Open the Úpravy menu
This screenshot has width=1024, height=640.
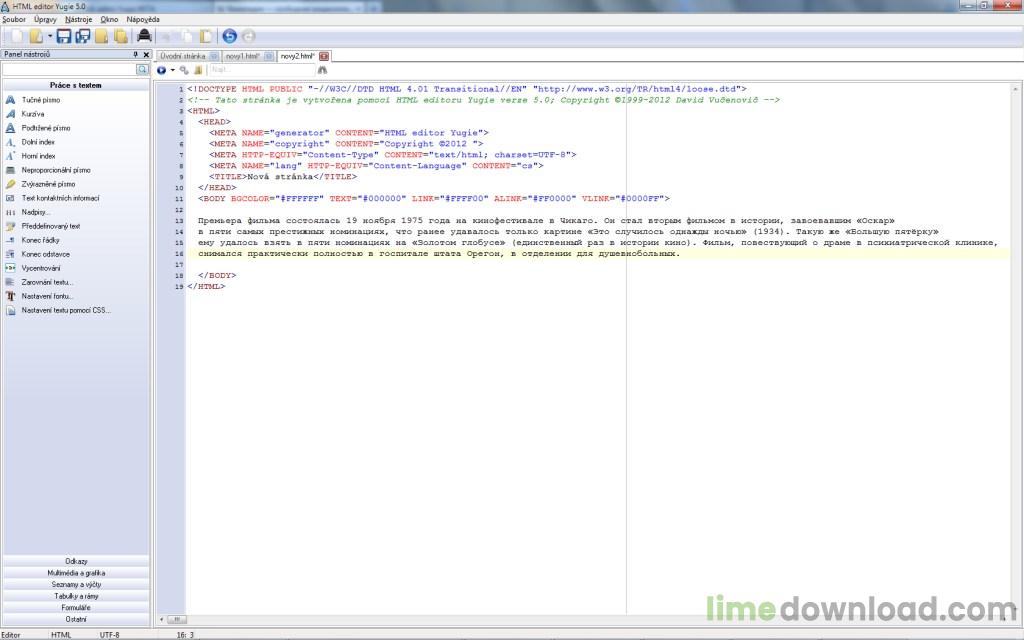pos(45,20)
